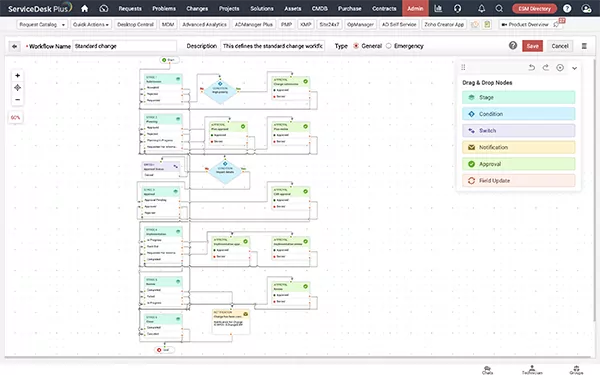Open the help question mark in header
Viewport: 600px width, 375px height.
567,8
